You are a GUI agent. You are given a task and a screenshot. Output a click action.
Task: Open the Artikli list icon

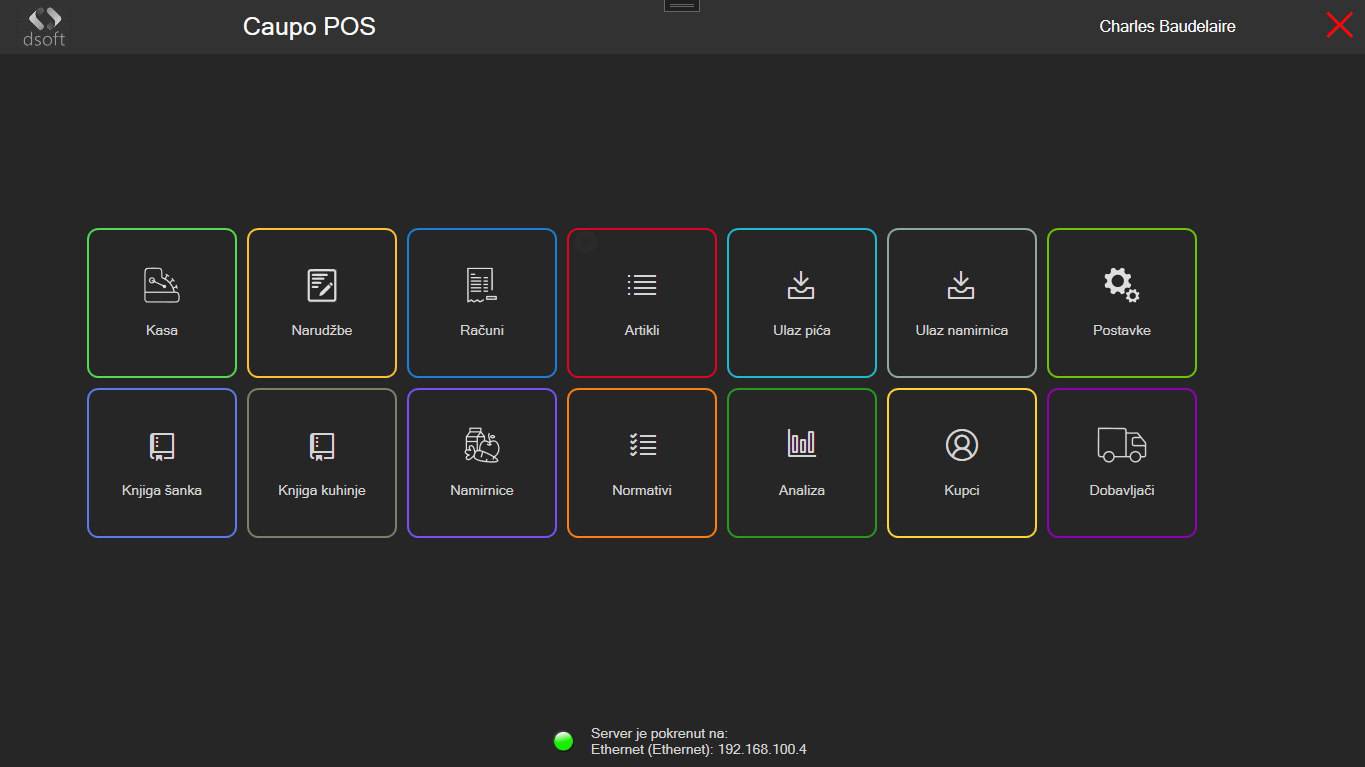click(642, 286)
